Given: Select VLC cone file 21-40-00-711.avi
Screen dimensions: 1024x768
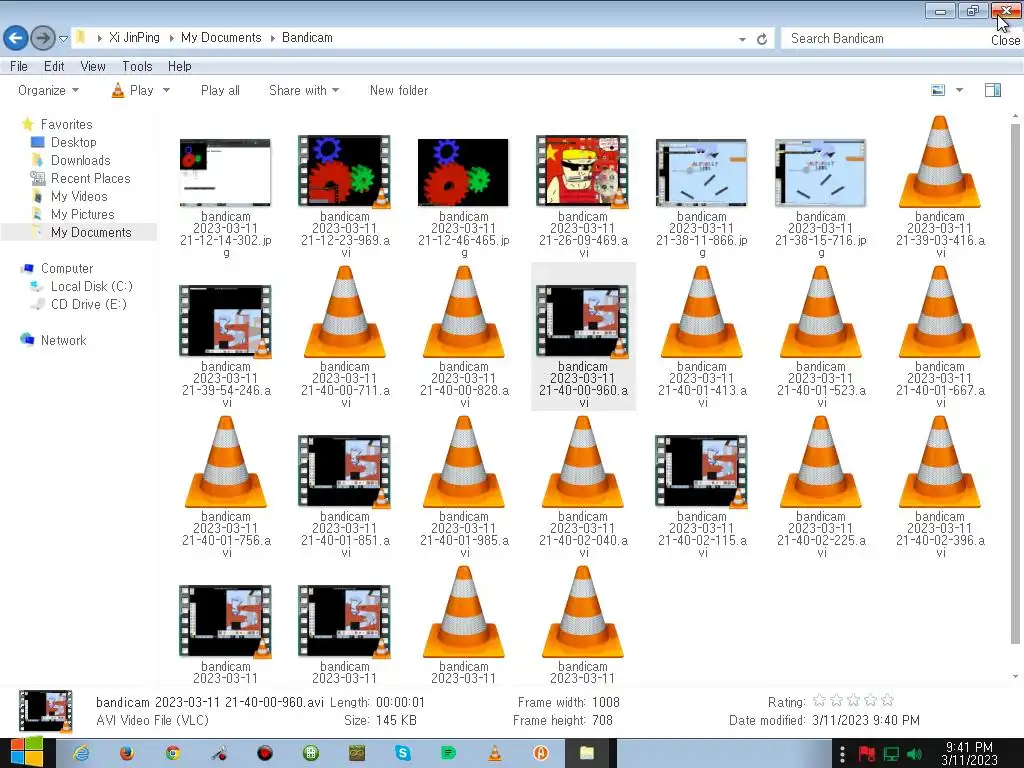Looking at the screenshot, I should tap(344, 312).
